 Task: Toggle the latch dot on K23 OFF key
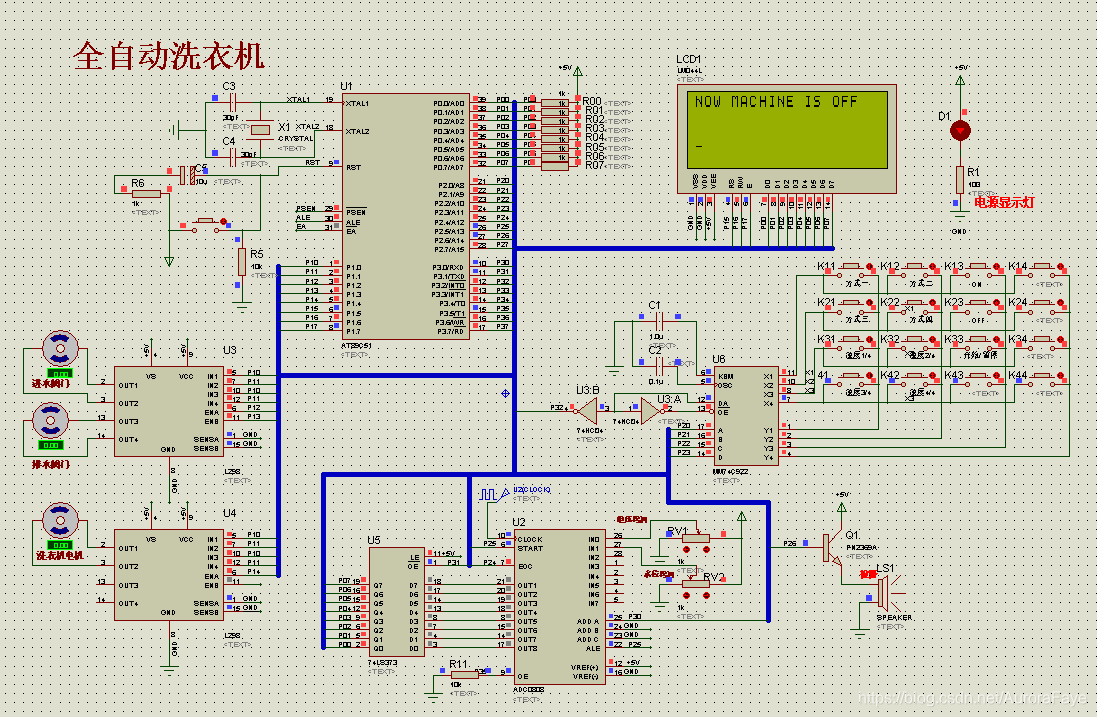996,304
